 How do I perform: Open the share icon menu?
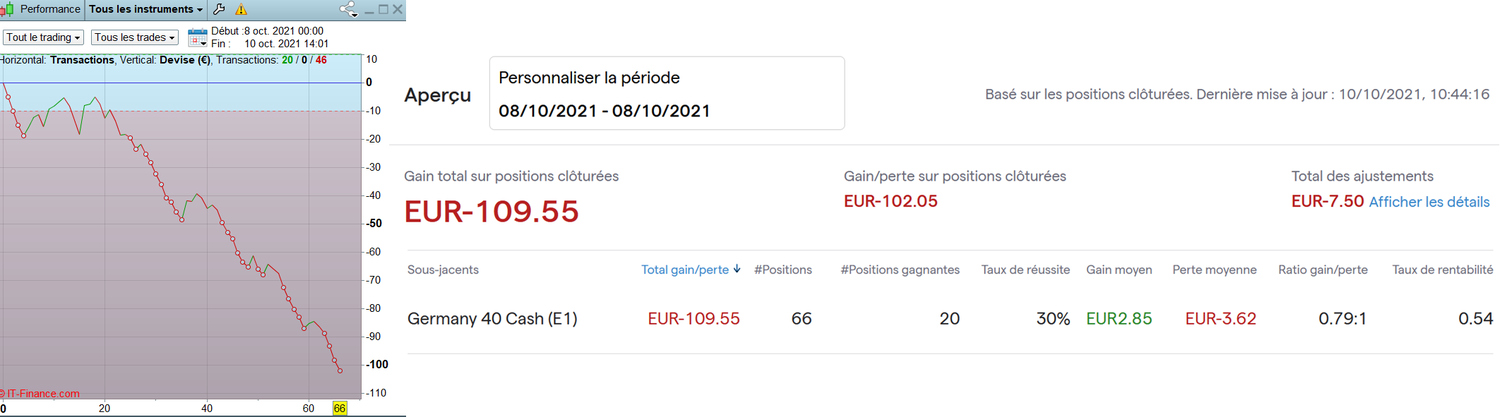pos(349,9)
